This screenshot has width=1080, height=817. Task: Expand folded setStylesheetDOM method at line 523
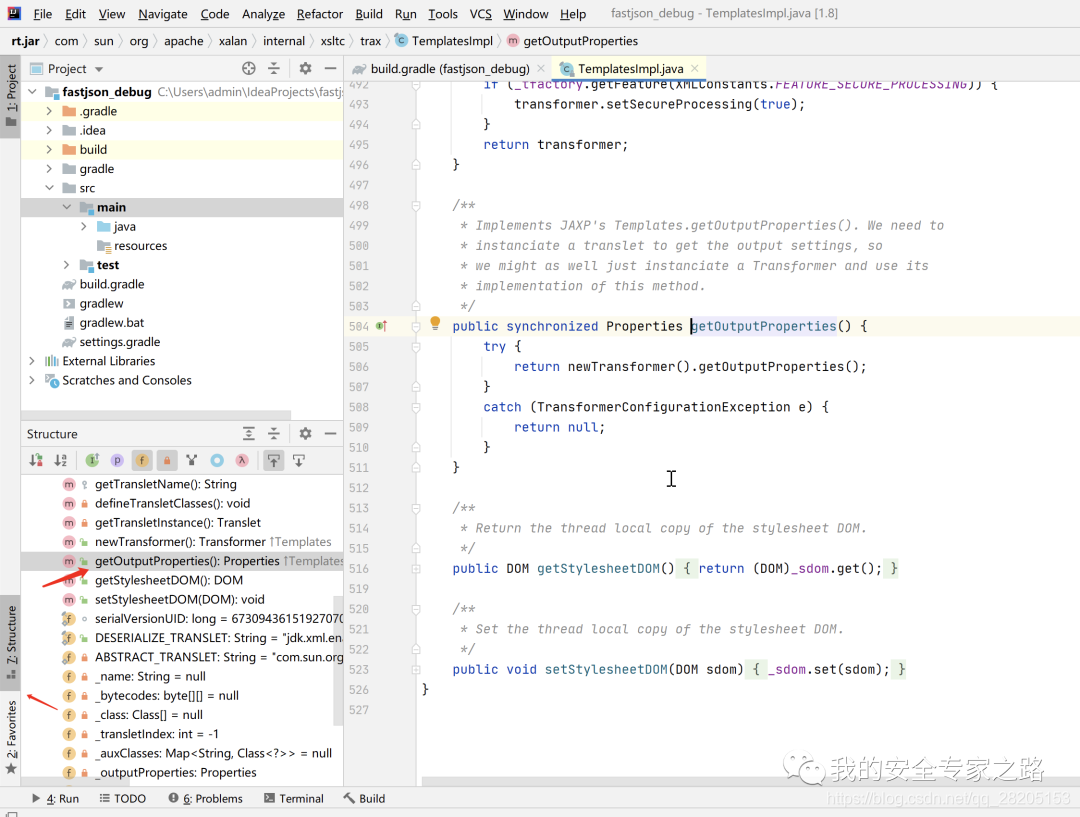pyautogui.click(x=416, y=670)
